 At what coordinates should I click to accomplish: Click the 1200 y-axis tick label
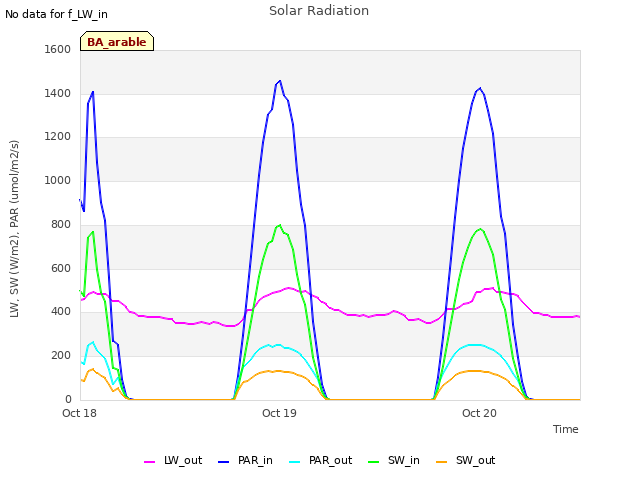pos(58,137)
